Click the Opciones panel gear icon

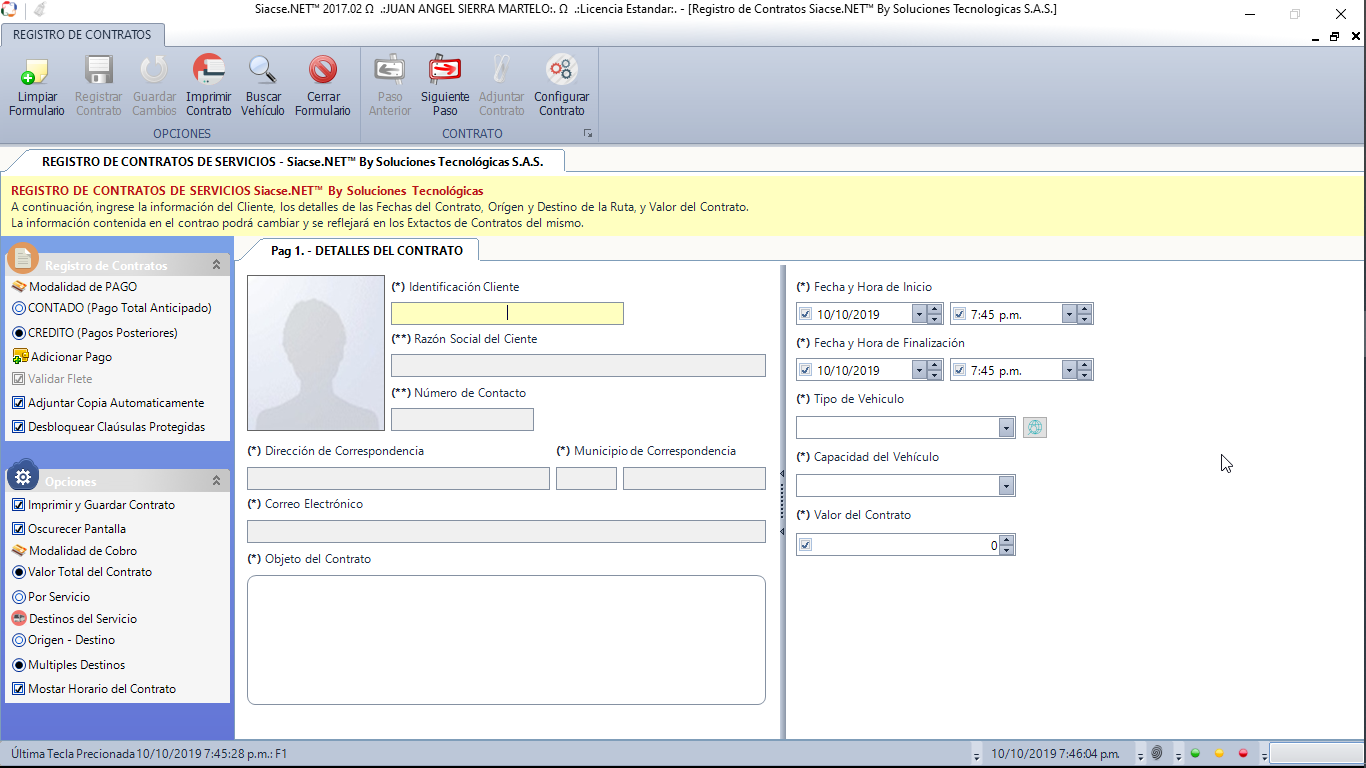click(x=23, y=476)
